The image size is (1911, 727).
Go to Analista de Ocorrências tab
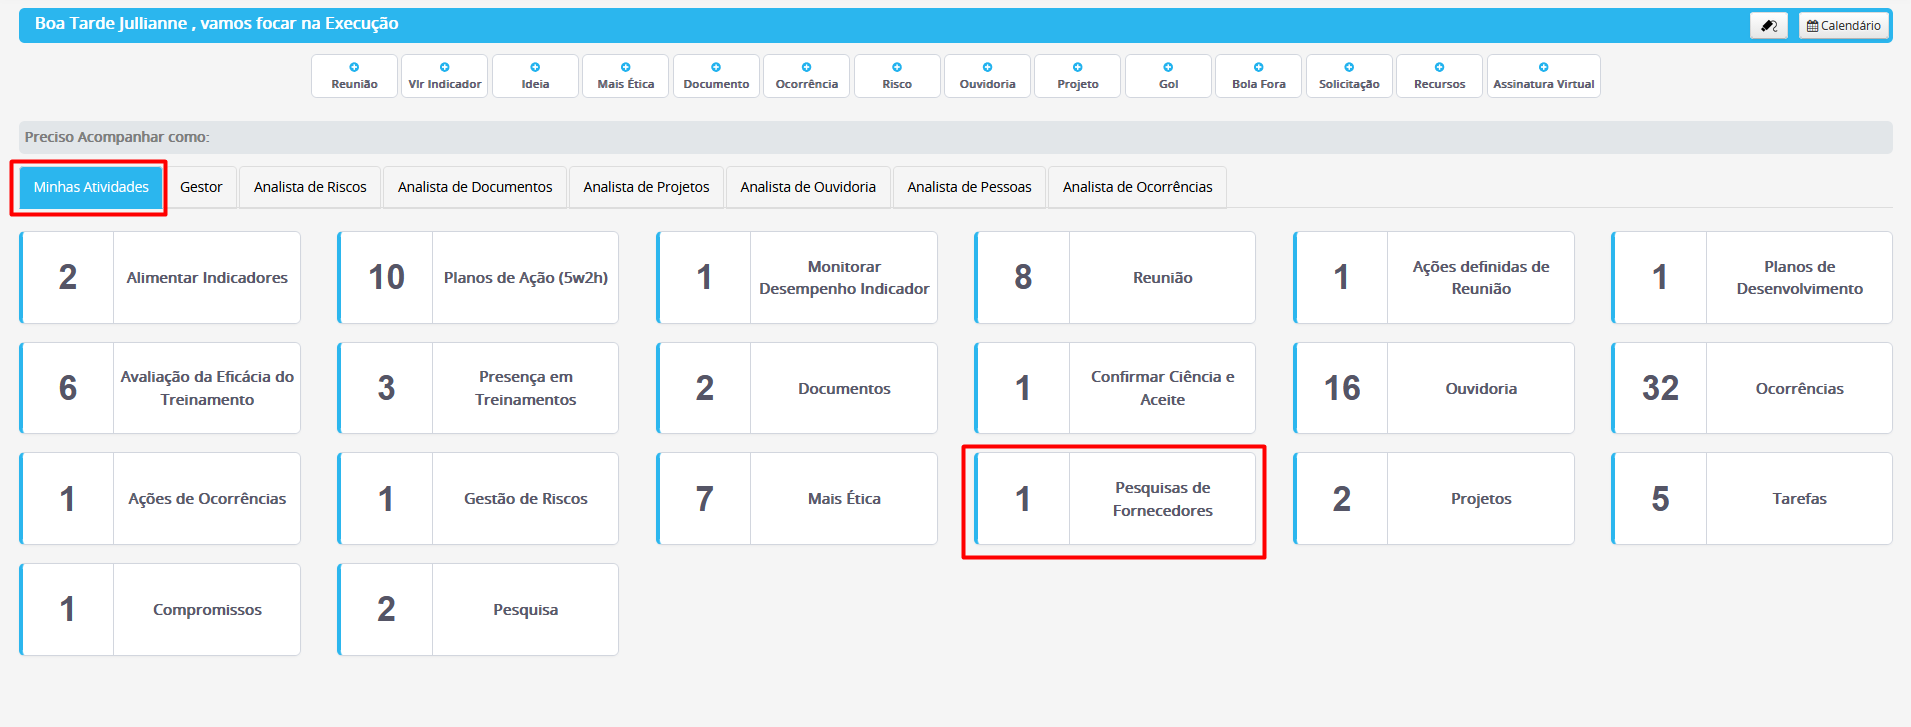click(x=1137, y=187)
